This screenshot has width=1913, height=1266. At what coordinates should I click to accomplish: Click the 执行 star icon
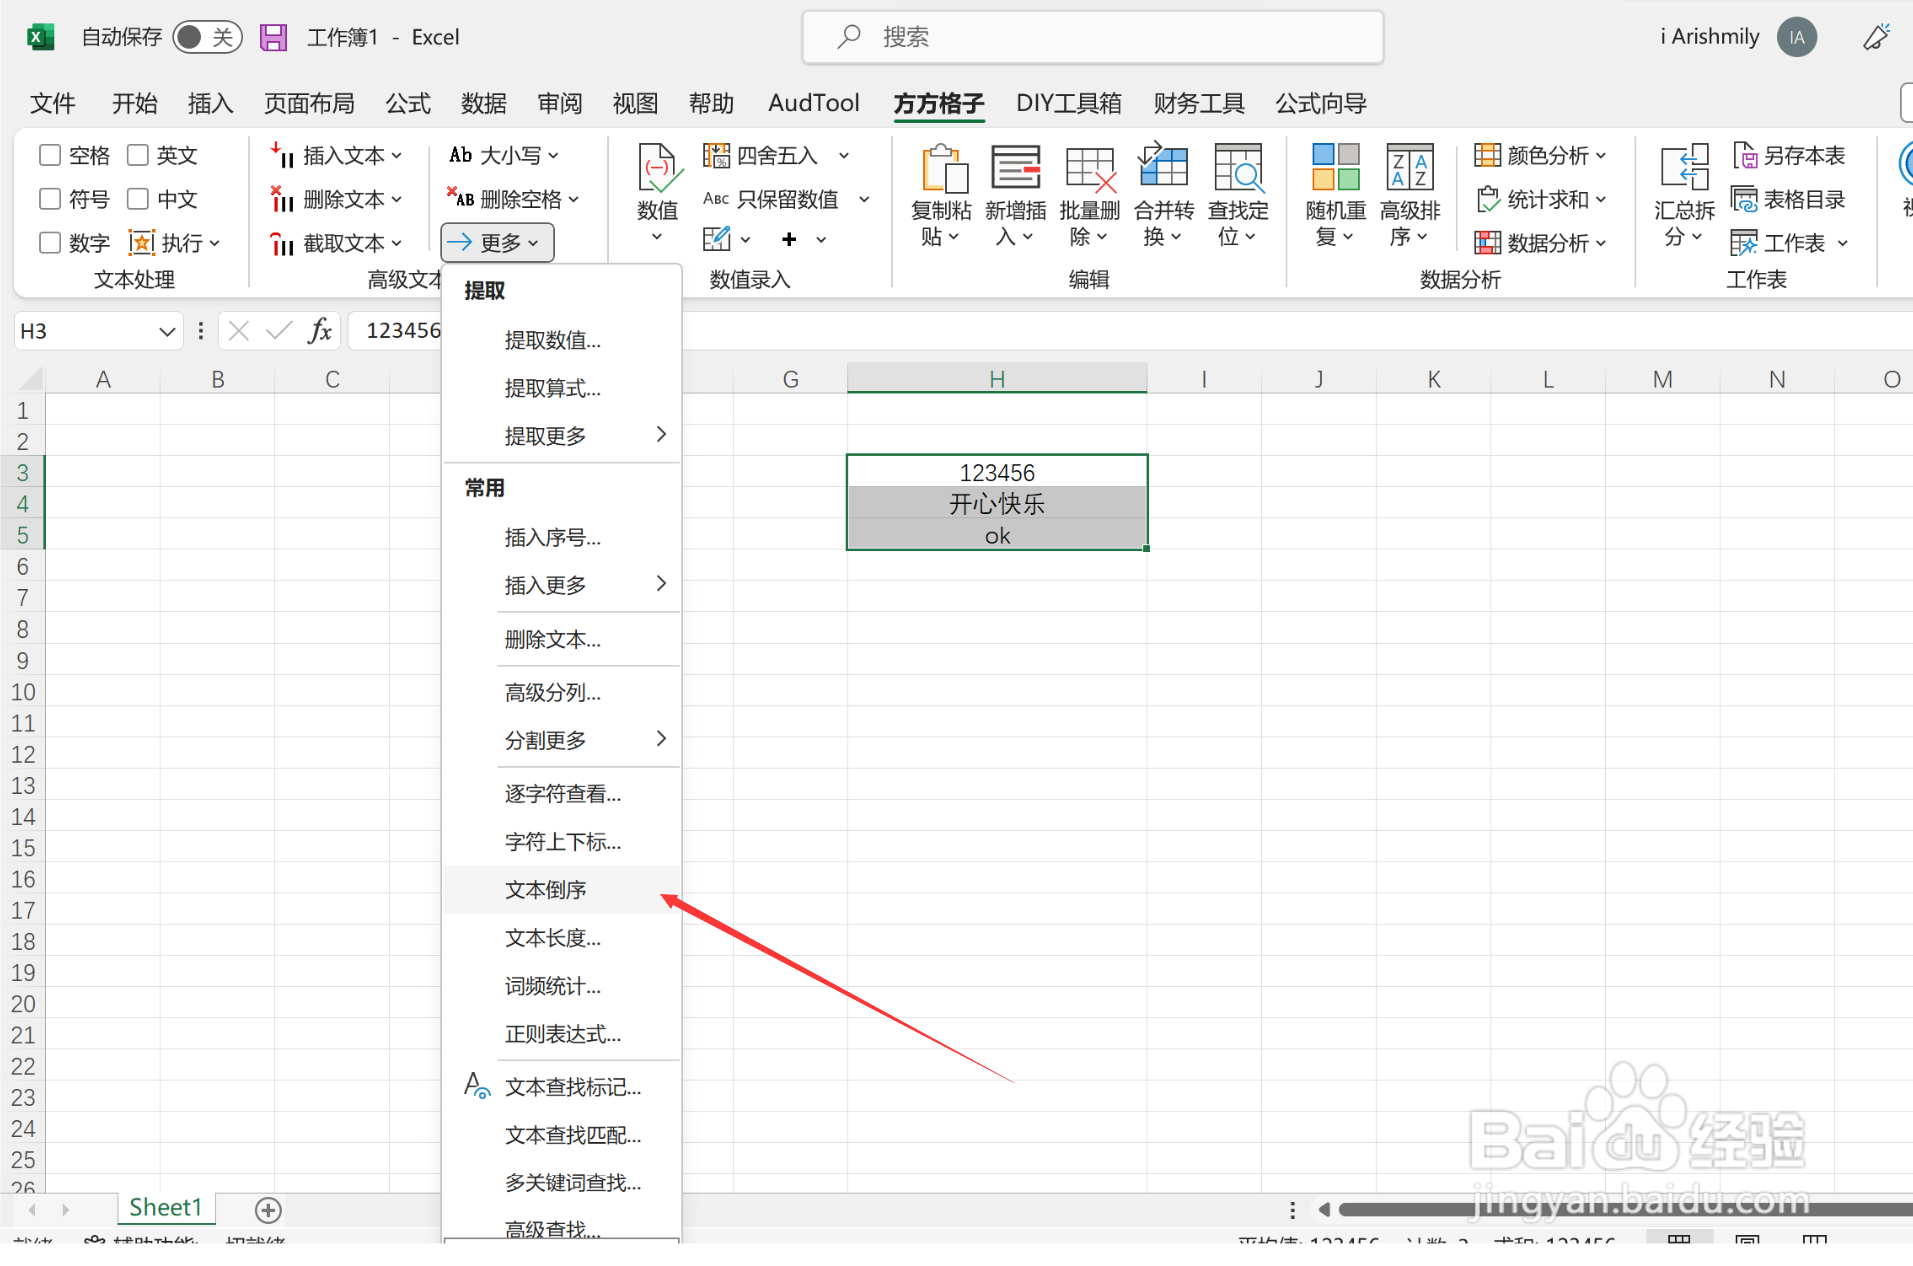point(142,243)
